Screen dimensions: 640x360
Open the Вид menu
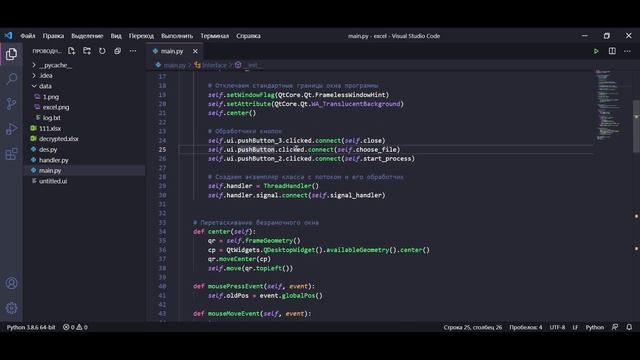tap(116, 36)
